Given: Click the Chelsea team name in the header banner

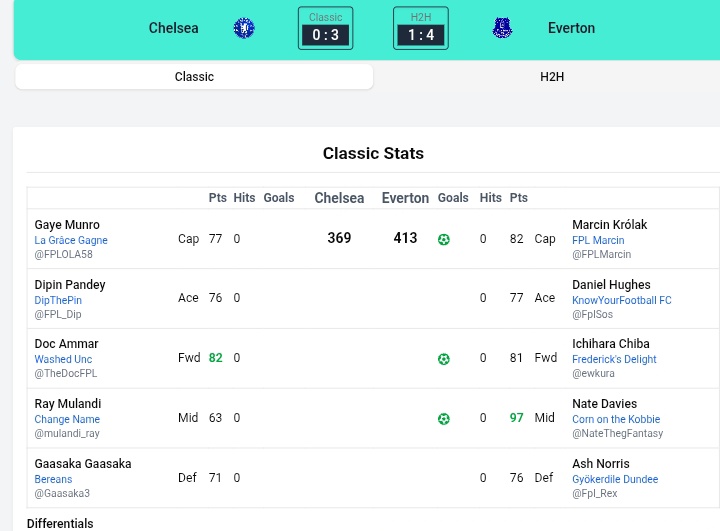Looking at the screenshot, I should [174, 28].
